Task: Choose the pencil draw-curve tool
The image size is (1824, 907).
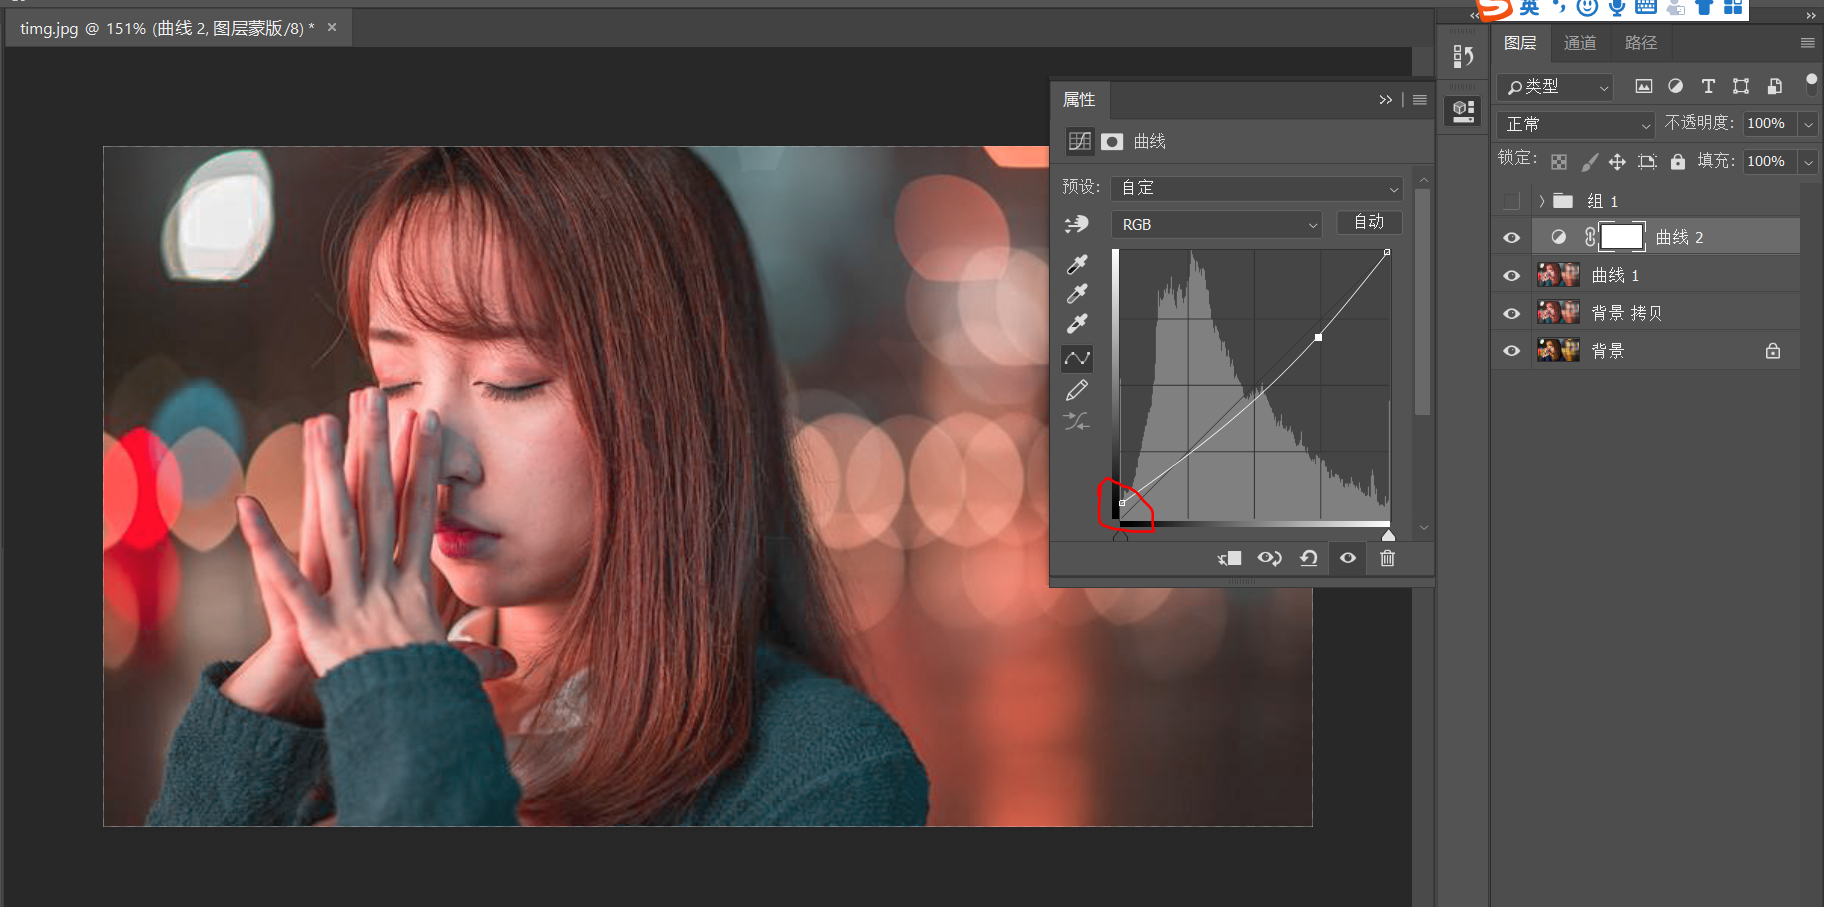Action: [1077, 390]
